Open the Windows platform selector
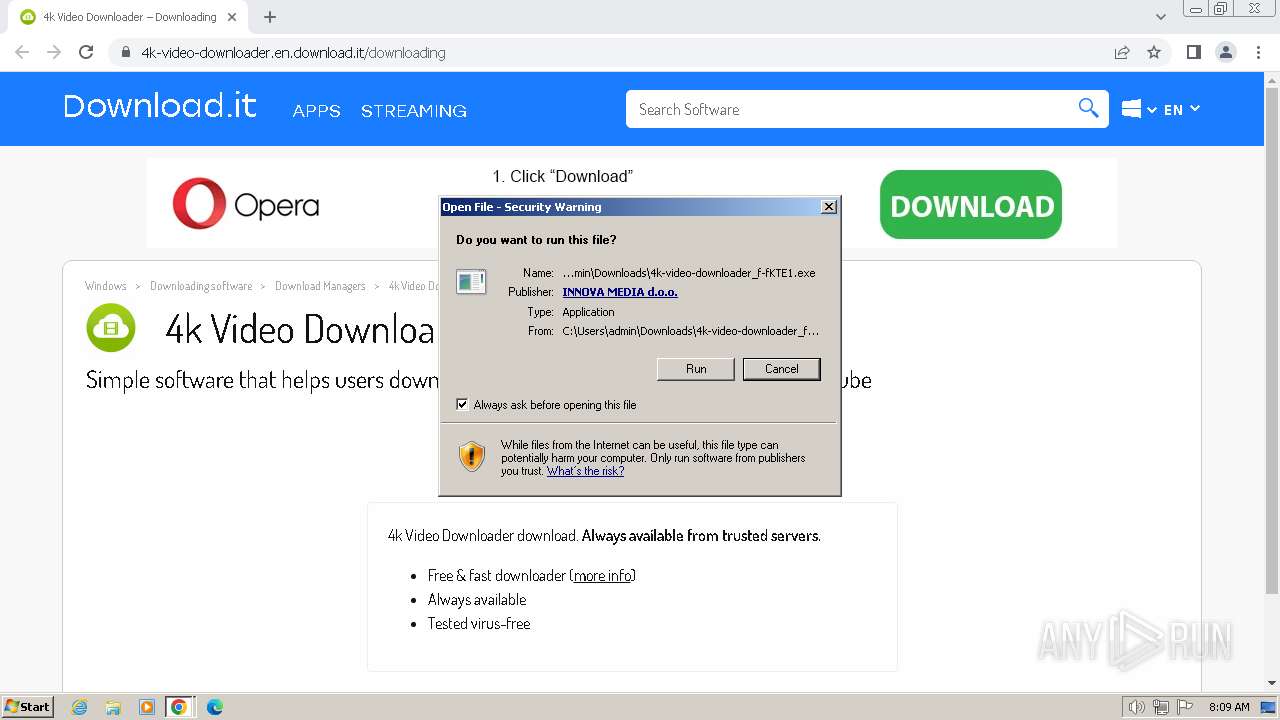Screen dimensions: 1280x720 tap(1139, 109)
